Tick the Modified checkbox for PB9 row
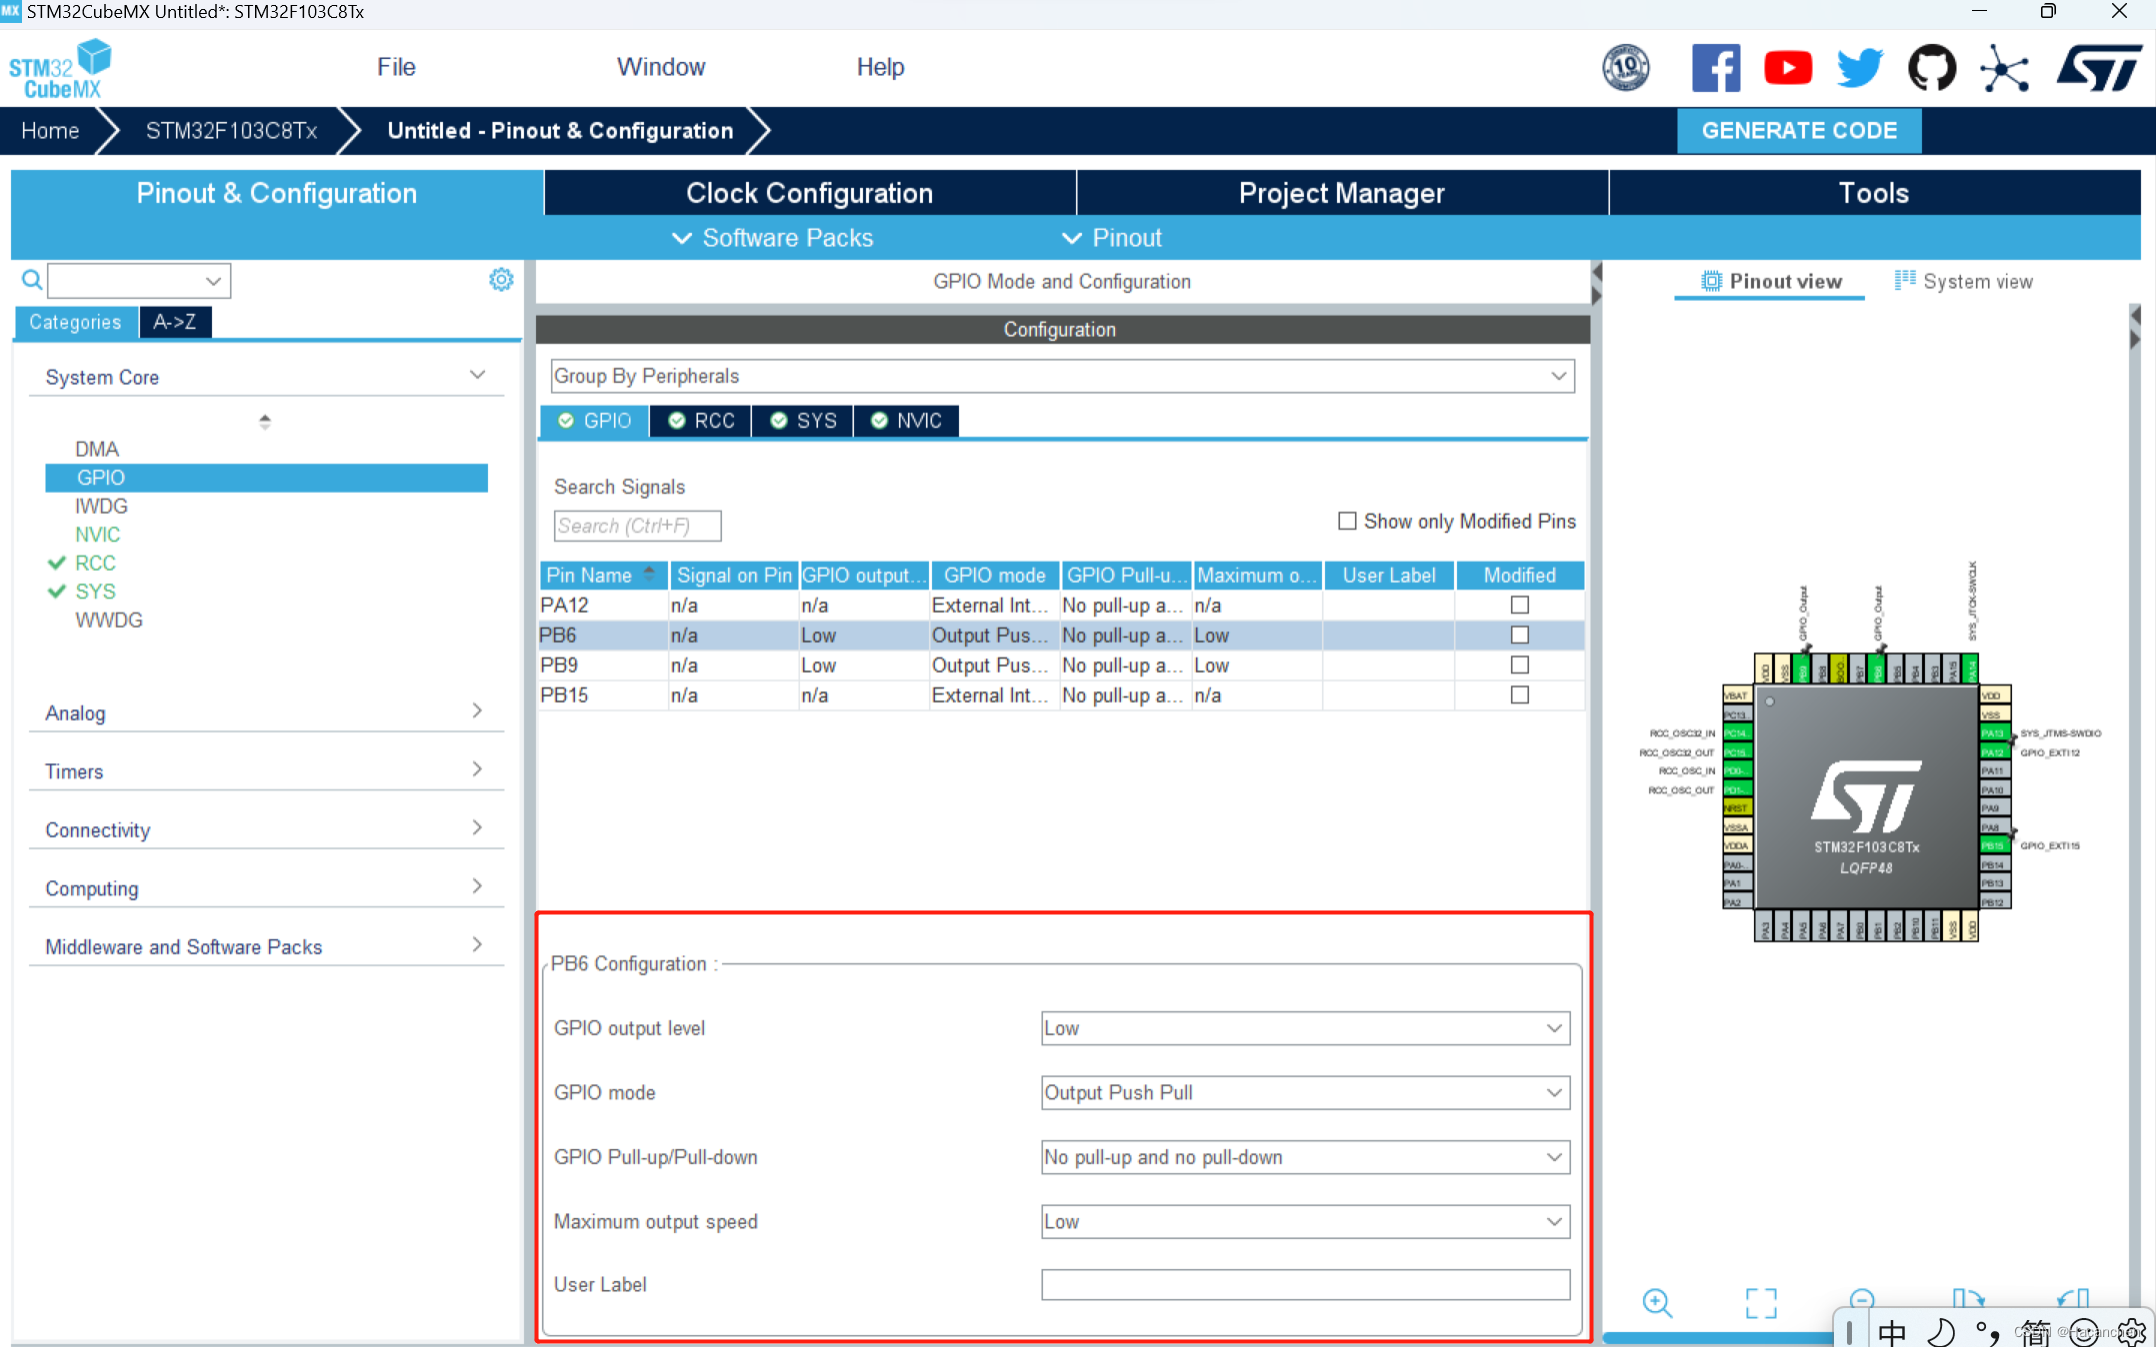This screenshot has height=1347, width=2156. pos(1519,665)
